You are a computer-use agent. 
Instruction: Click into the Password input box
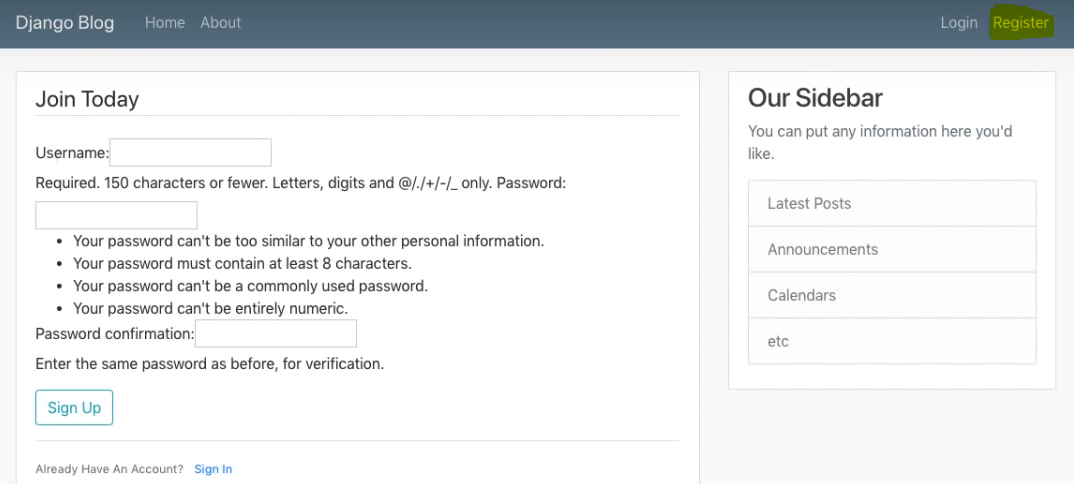tap(116, 215)
